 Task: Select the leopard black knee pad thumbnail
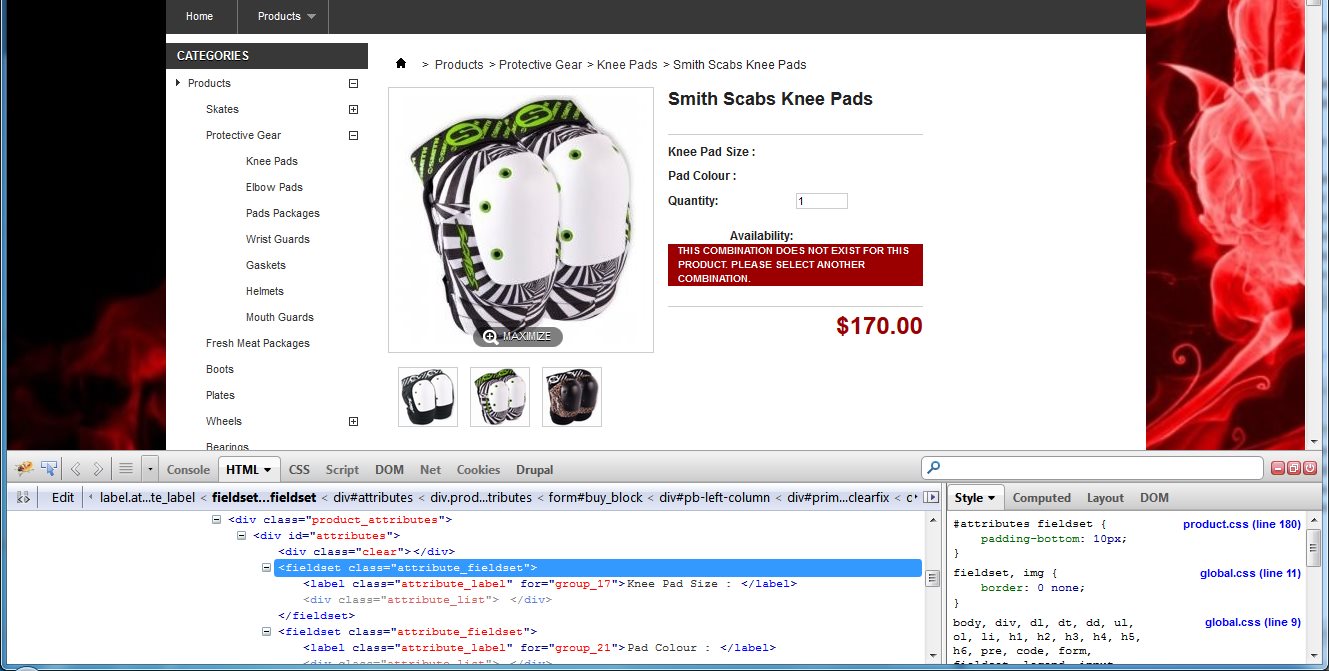pos(572,397)
